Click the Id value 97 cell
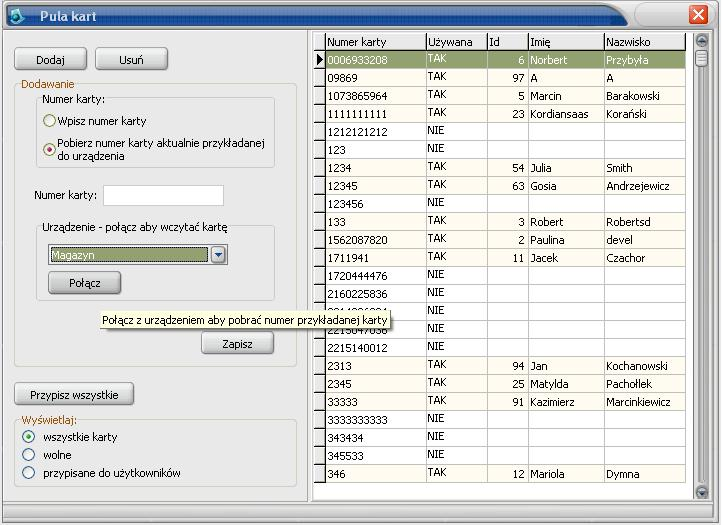The height and width of the screenshot is (525, 722). (x=508, y=78)
